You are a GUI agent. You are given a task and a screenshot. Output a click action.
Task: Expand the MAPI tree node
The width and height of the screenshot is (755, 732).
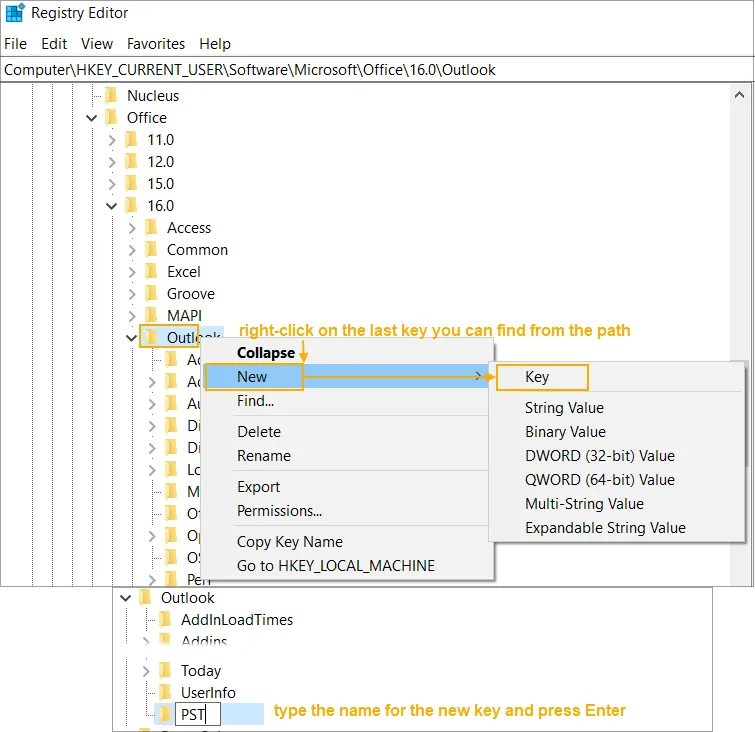(x=132, y=316)
